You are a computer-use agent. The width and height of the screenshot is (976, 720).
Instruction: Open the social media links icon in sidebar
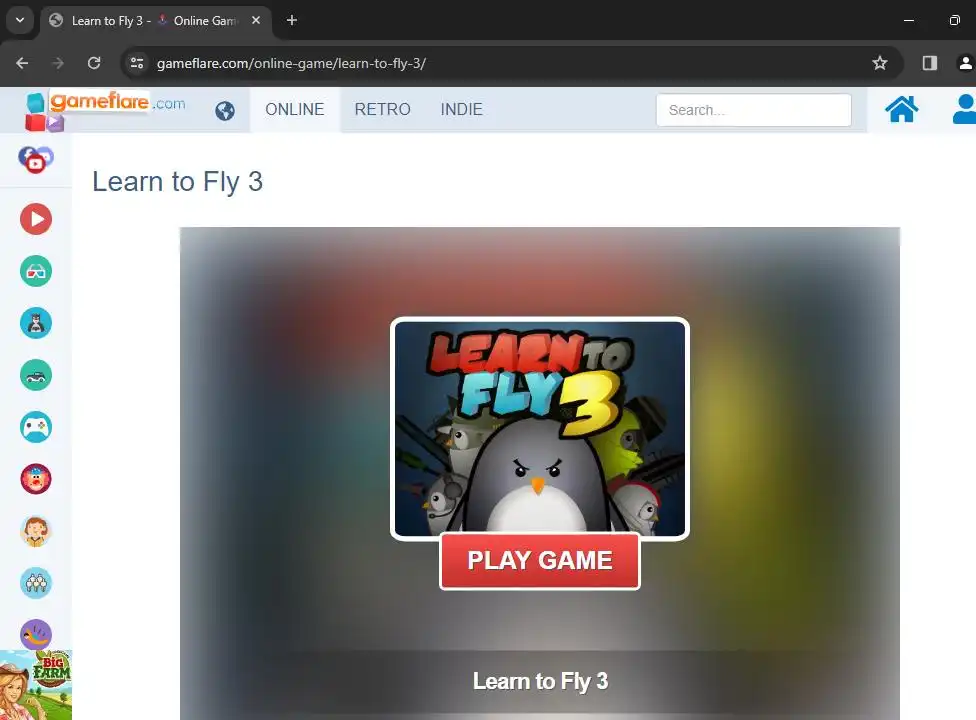[35, 159]
